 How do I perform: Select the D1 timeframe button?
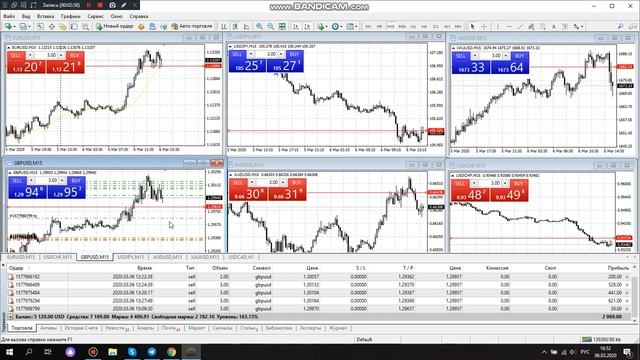pos(436,27)
